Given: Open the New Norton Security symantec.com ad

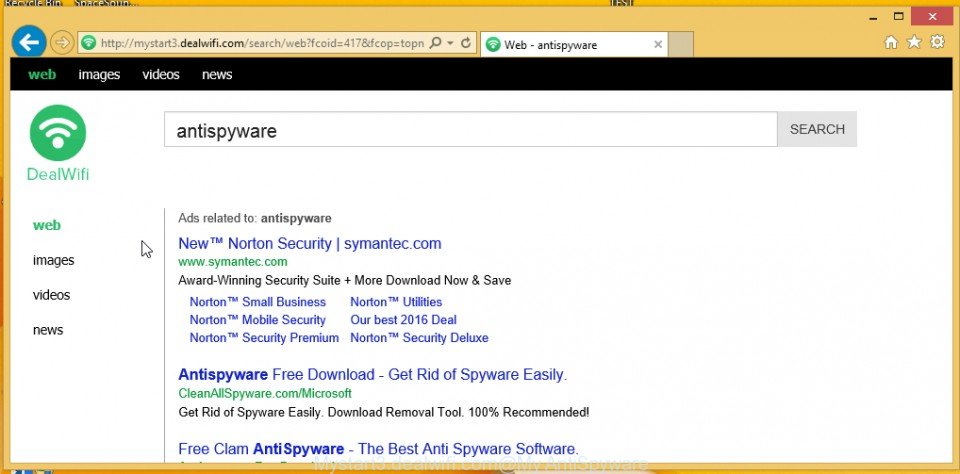Looking at the screenshot, I should (309, 244).
